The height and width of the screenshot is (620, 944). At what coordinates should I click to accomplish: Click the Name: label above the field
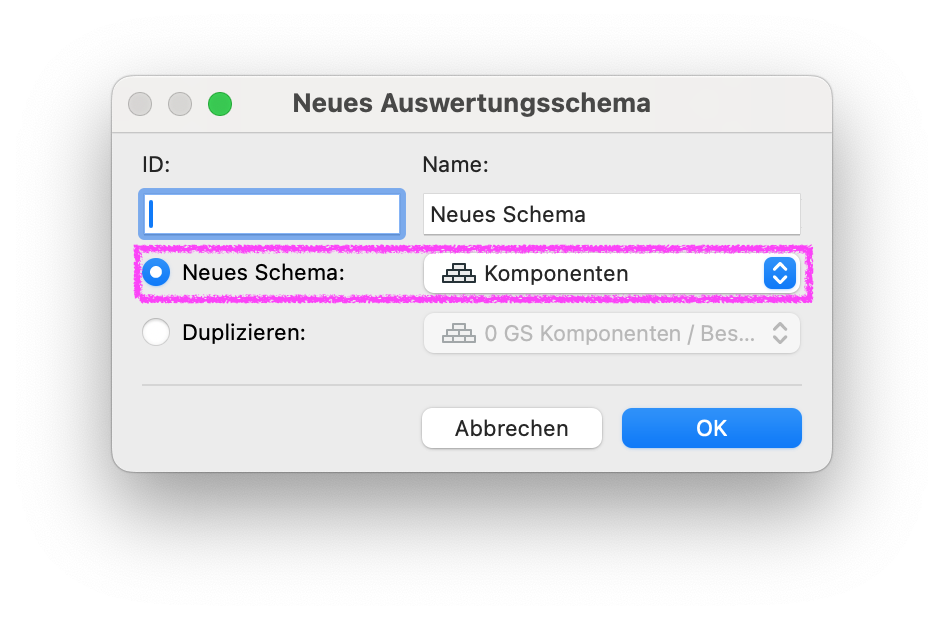tap(455, 164)
